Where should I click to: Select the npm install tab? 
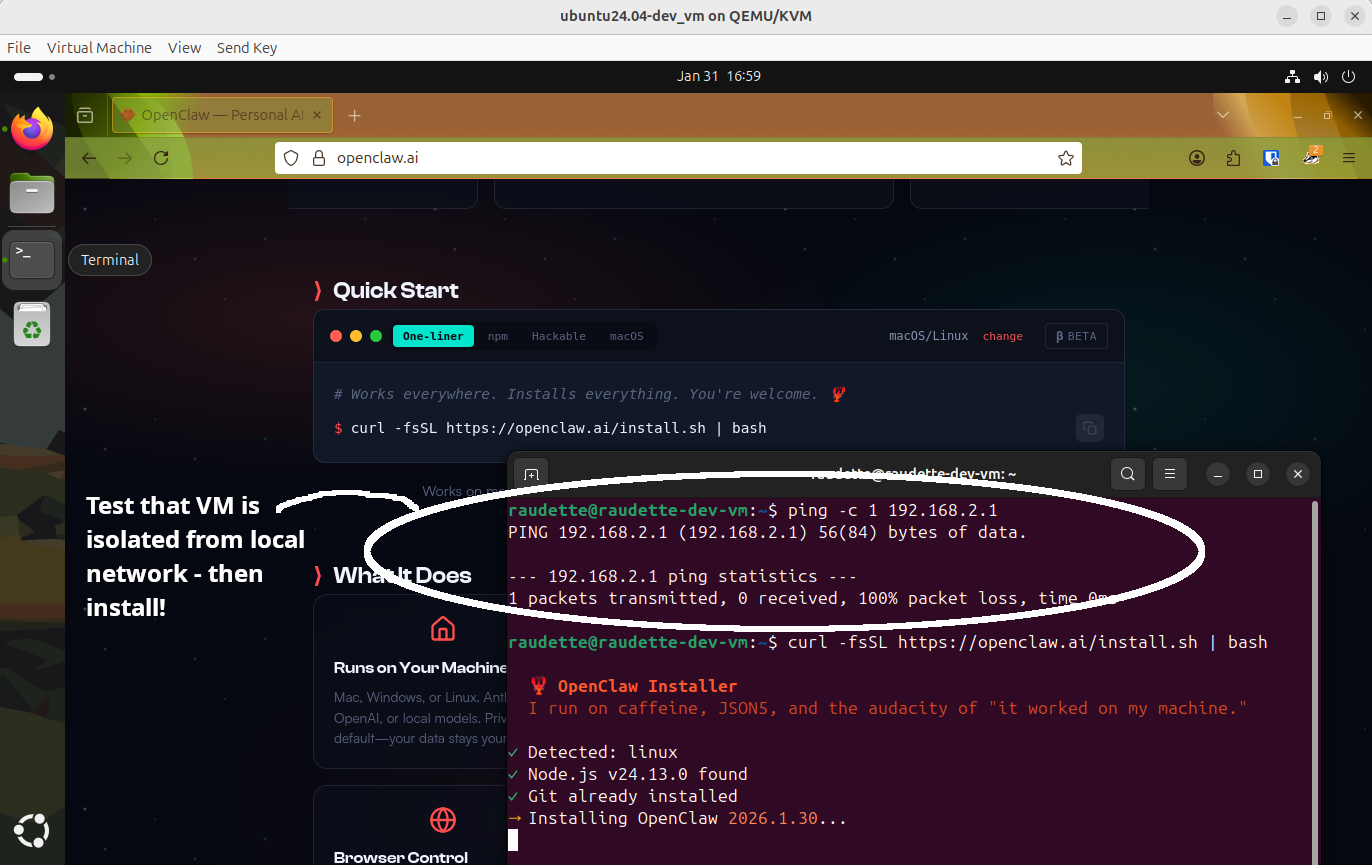pos(498,336)
